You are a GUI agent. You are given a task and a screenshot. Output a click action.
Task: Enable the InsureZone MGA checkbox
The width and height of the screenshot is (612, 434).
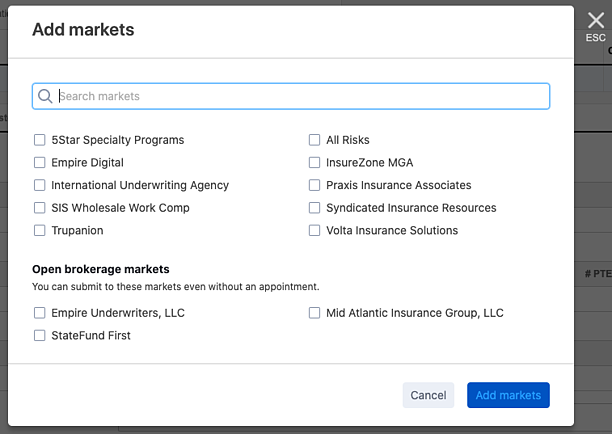point(315,162)
